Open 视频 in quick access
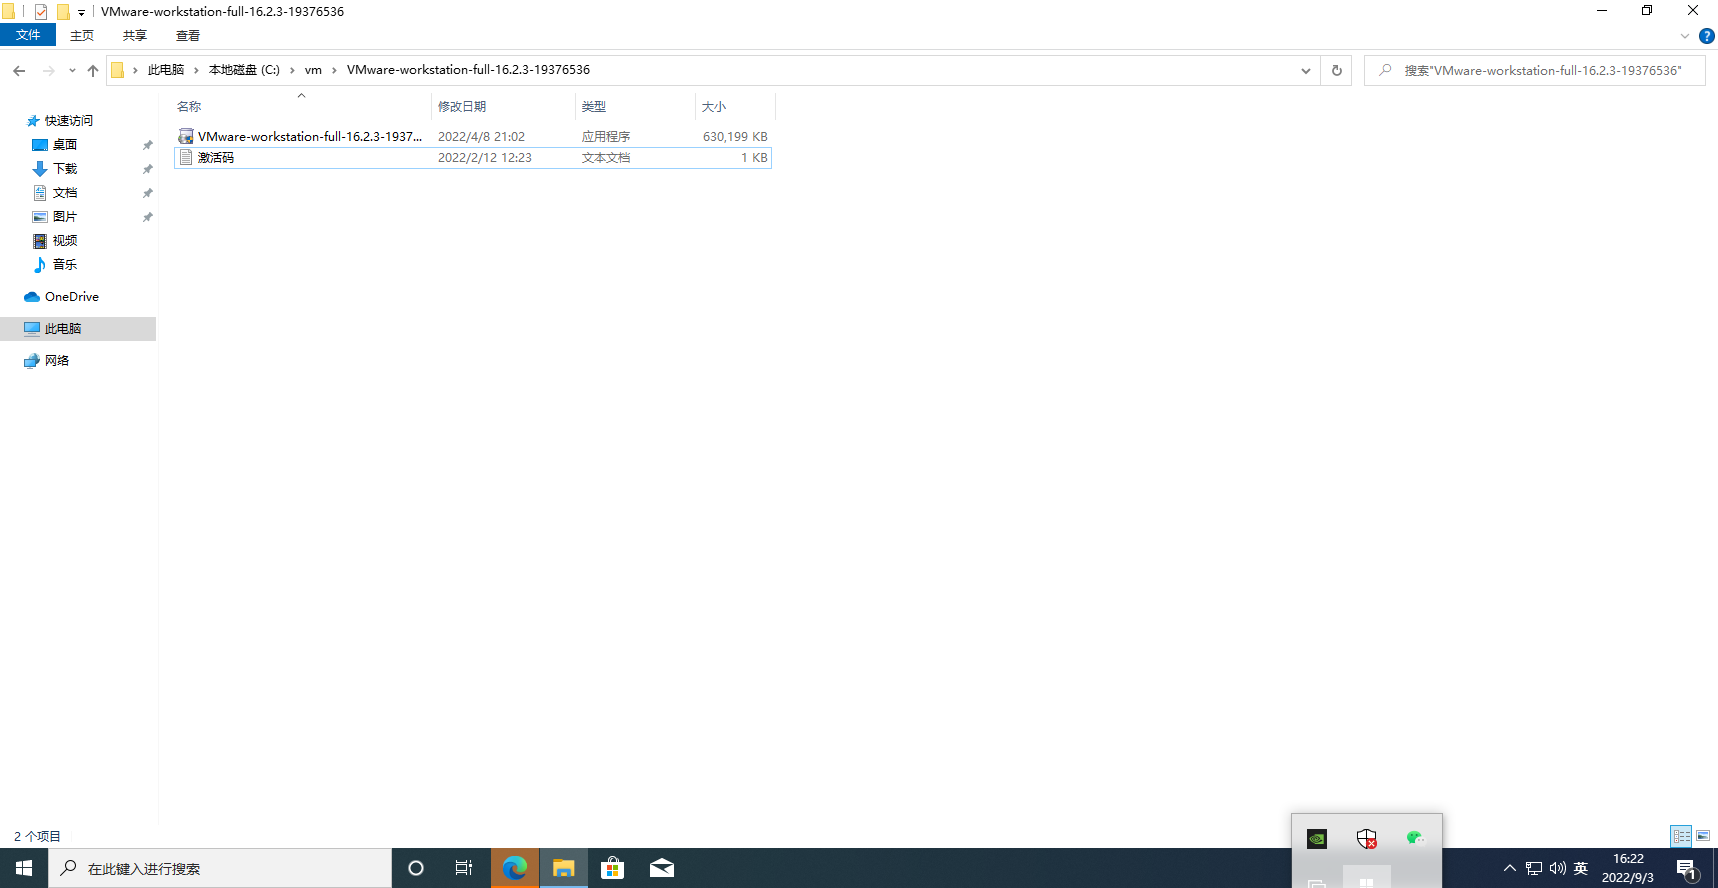Image resolution: width=1718 pixels, height=888 pixels. 65,241
